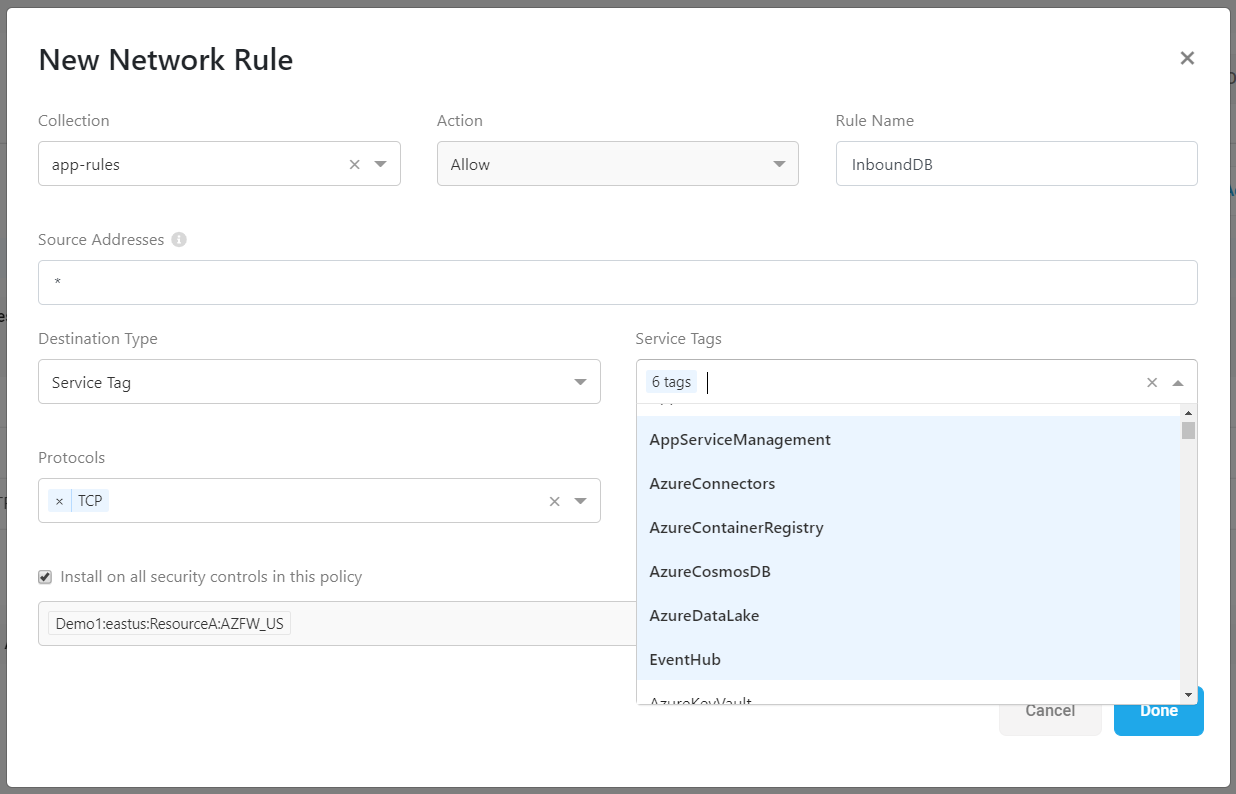Image resolution: width=1236 pixels, height=794 pixels.
Task: Choose AppServiceManagement in the tag list
Action: pos(740,440)
